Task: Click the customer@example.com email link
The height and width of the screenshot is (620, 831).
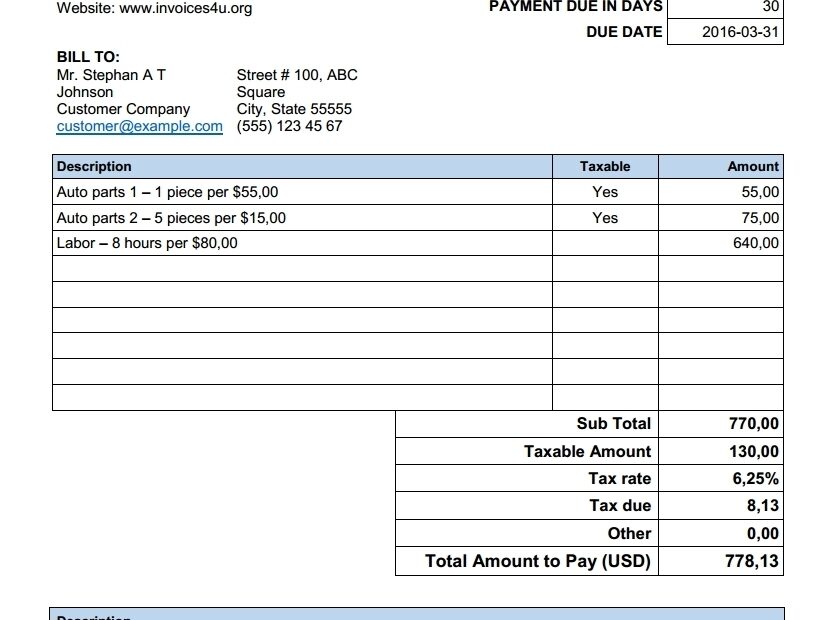Action: [138, 126]
